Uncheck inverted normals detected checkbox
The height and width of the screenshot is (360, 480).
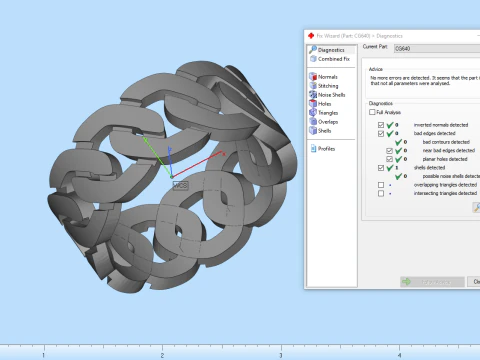point(381,125)
